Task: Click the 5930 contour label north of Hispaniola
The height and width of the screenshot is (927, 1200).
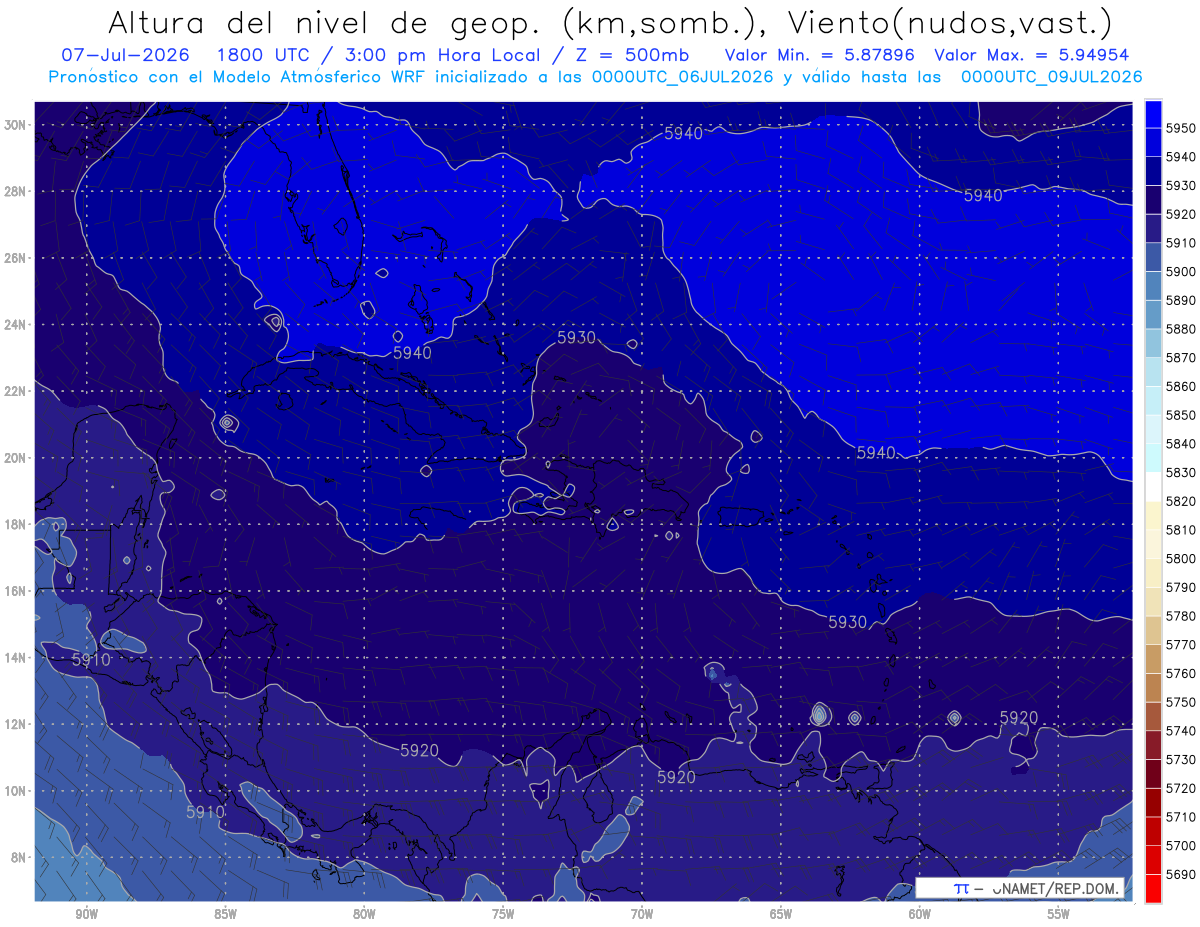Action: (x=576, y=338)
